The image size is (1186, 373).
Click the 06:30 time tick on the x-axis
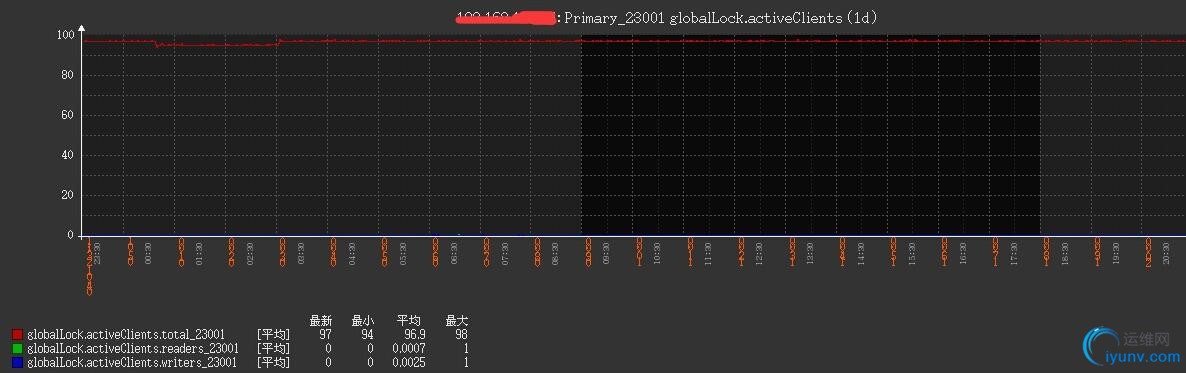[454, 253]
